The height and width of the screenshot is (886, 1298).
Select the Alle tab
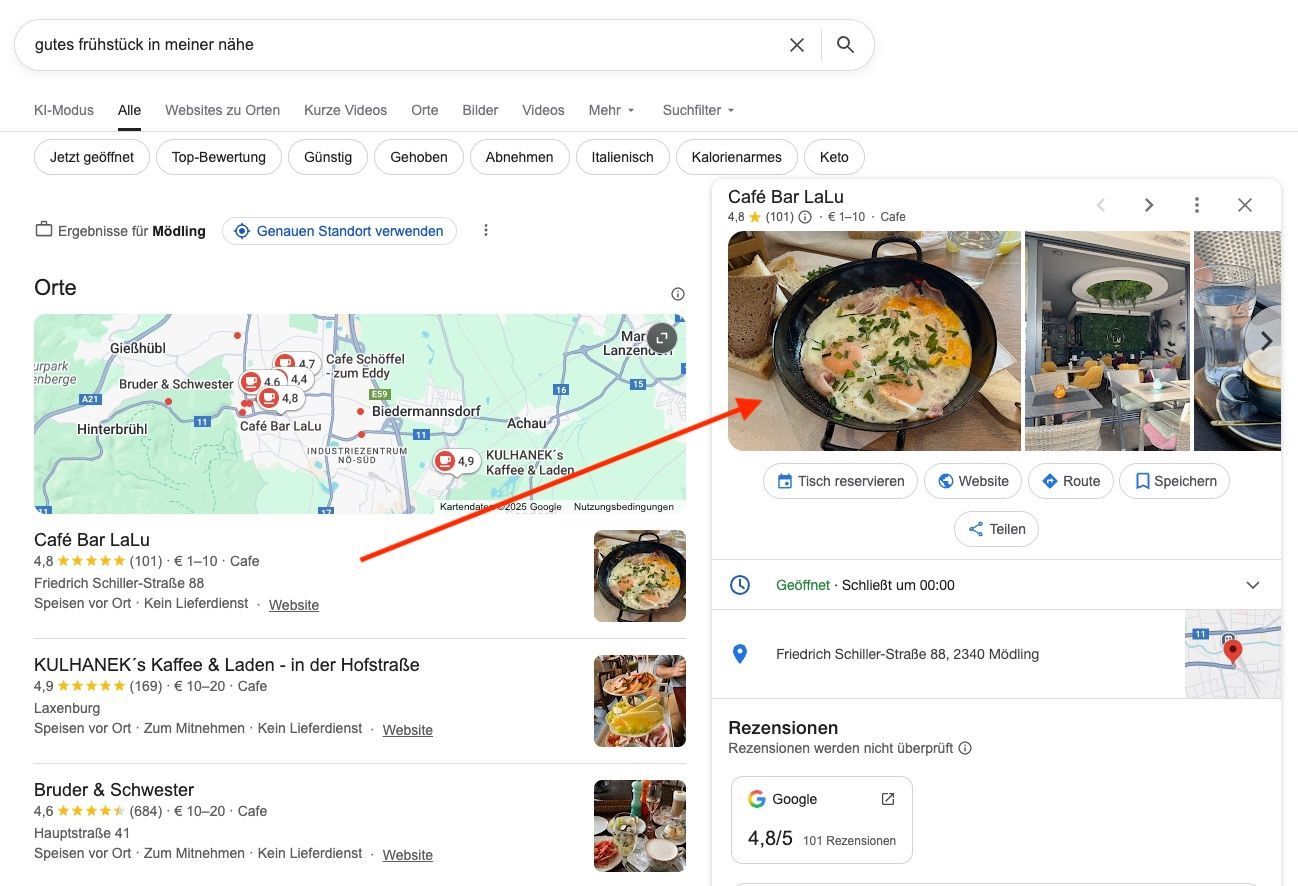coord(129,110)
